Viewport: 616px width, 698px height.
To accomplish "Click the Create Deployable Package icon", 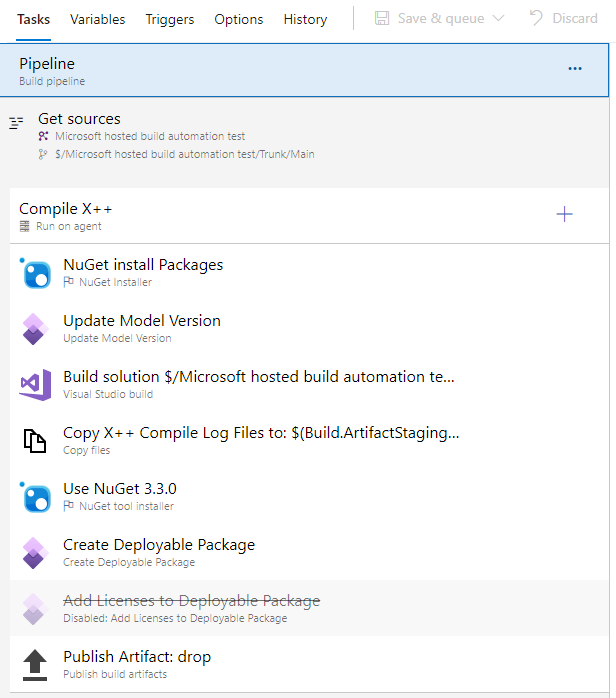I will click(x=35, y=553).
